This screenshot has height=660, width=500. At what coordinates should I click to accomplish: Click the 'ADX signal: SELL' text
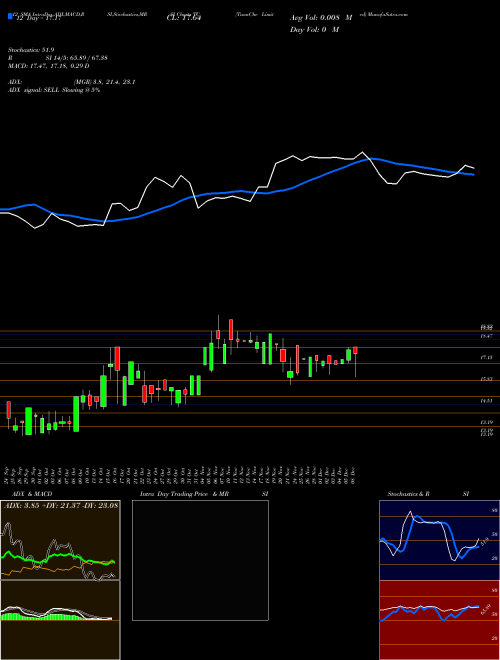pos(34,90)
